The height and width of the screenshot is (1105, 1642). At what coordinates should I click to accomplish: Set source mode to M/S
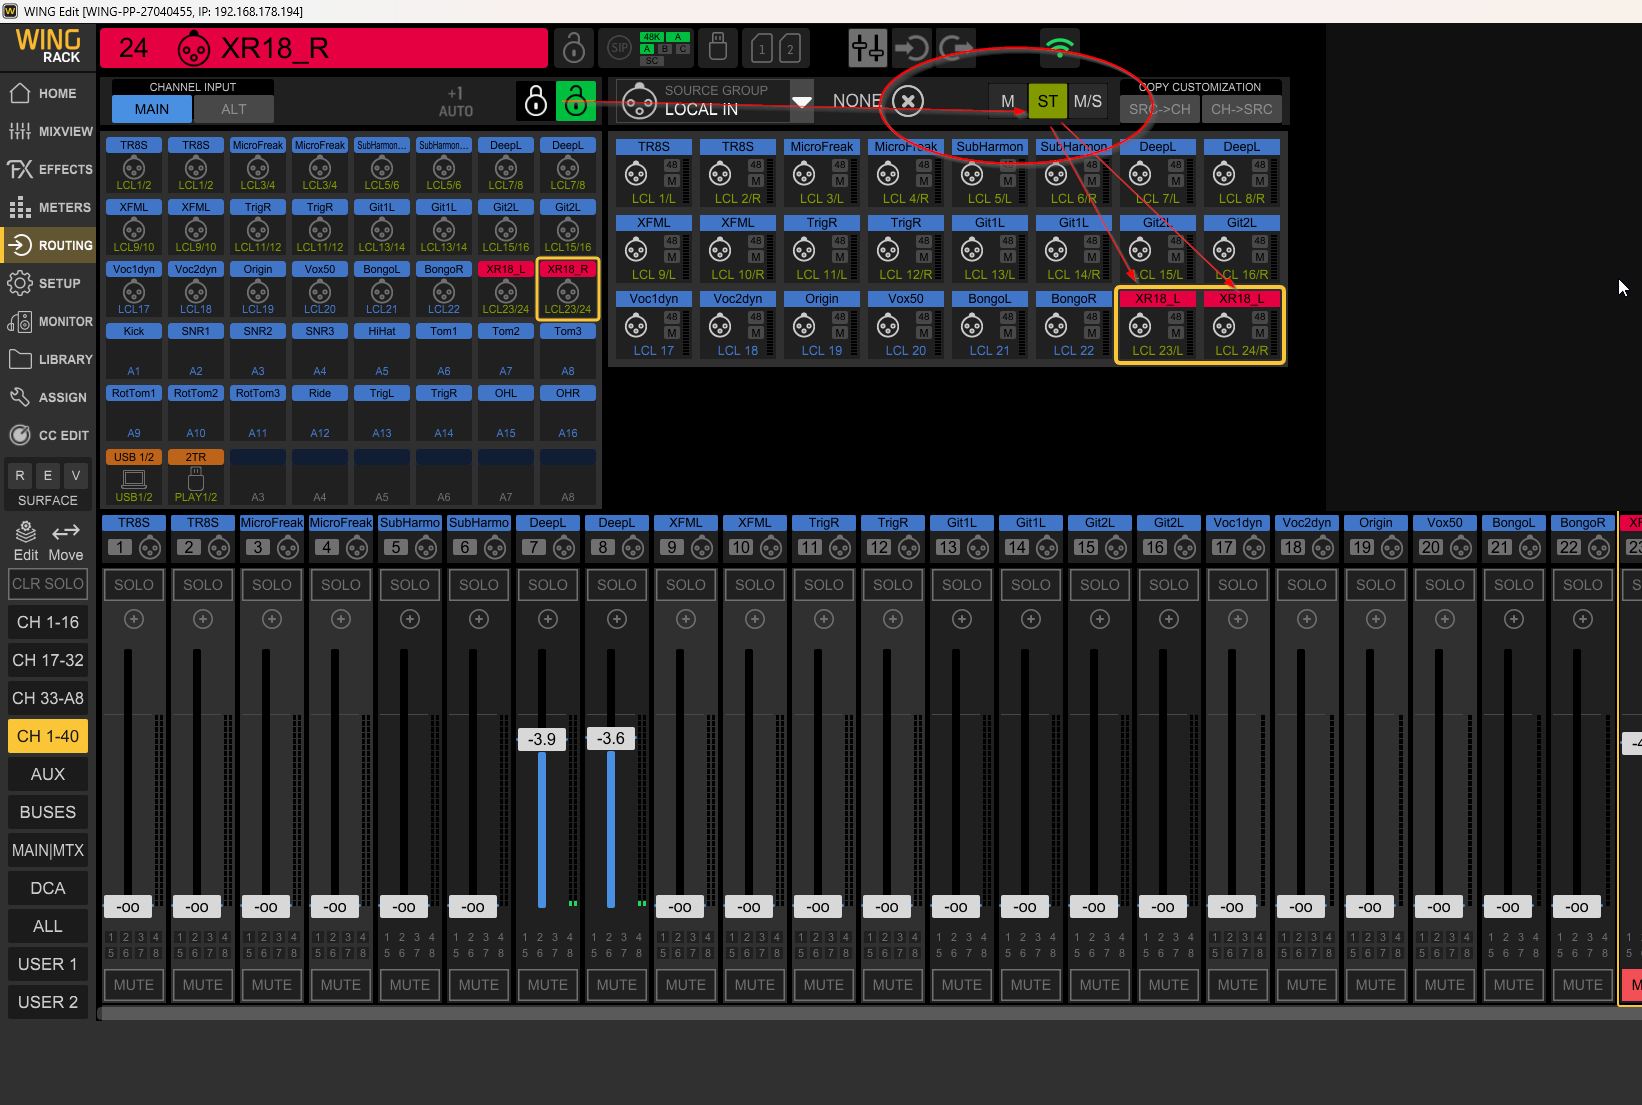1088,101
